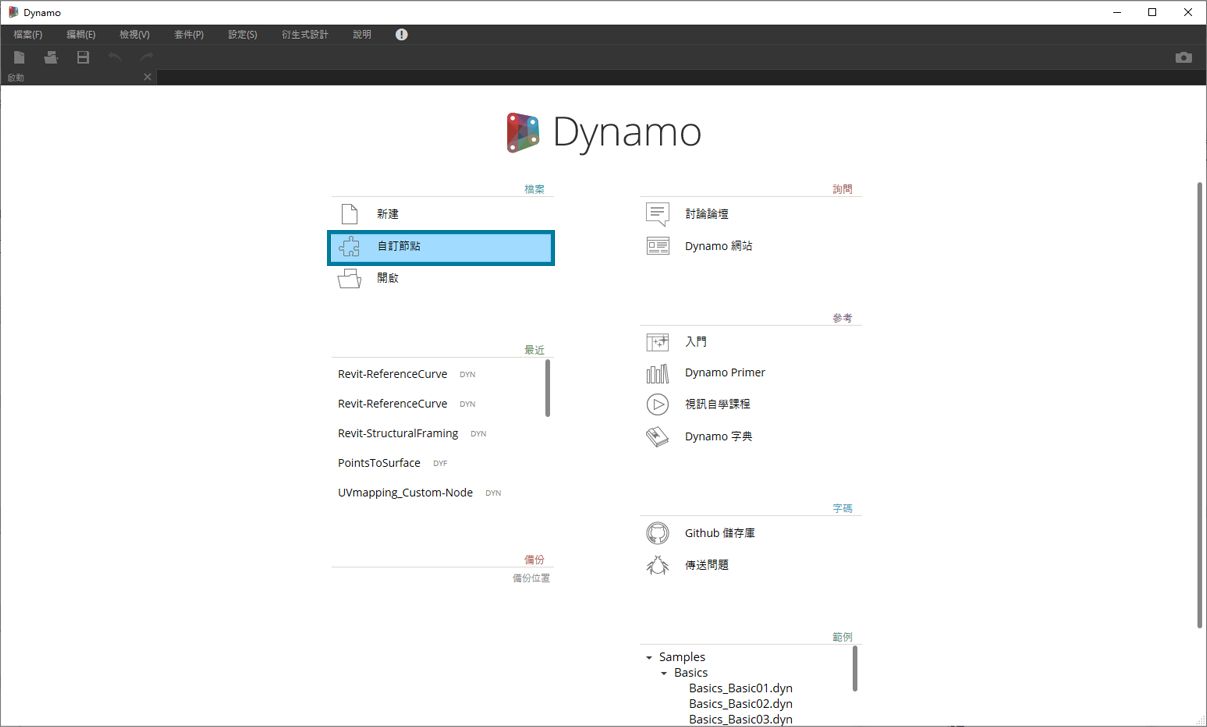Open sample Basics_Basic02.dyn
This screenshot has height=727, width=1207.
pos(740,704)
